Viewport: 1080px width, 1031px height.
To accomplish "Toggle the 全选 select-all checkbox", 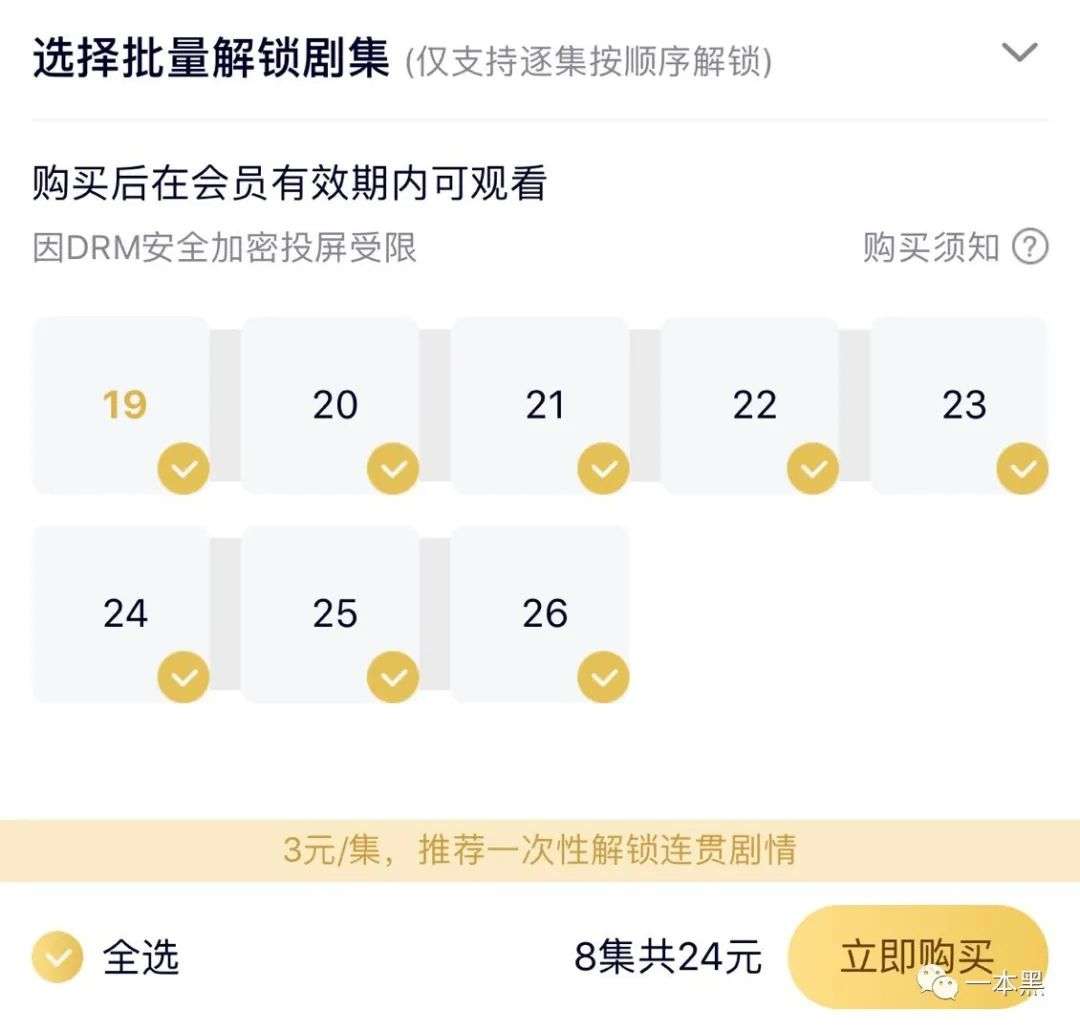I will 57,957.
